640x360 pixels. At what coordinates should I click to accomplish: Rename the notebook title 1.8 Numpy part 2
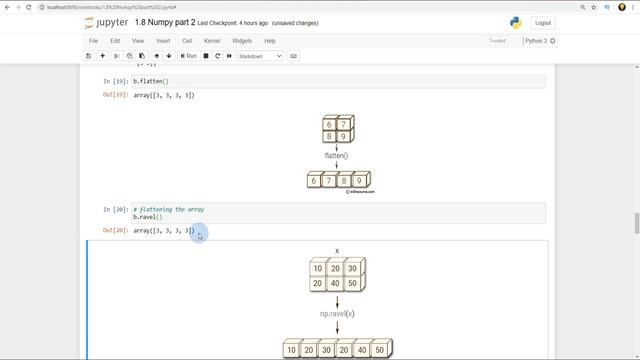(165, 22)
